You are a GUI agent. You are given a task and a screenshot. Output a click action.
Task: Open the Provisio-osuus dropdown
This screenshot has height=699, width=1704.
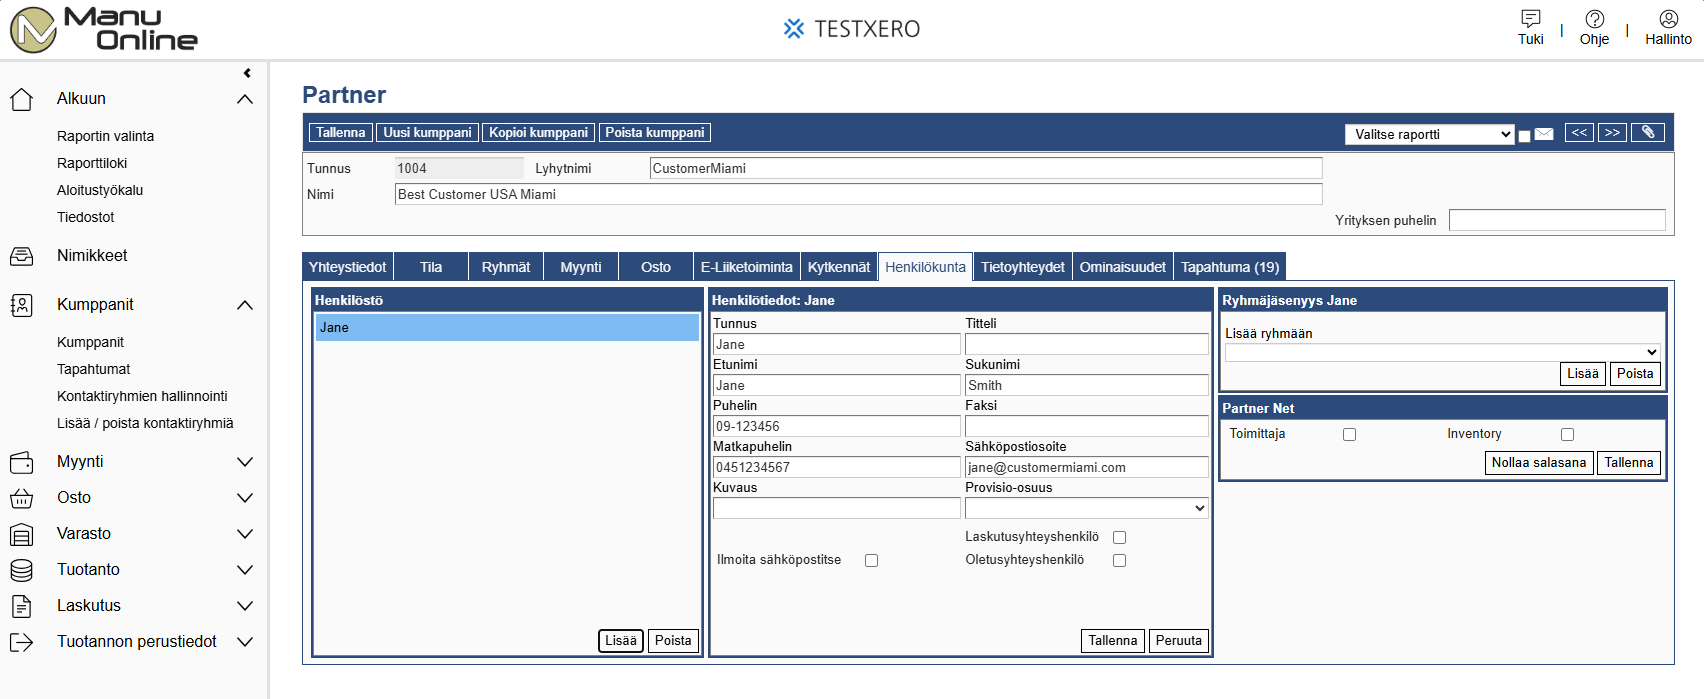click(1087, 508)
